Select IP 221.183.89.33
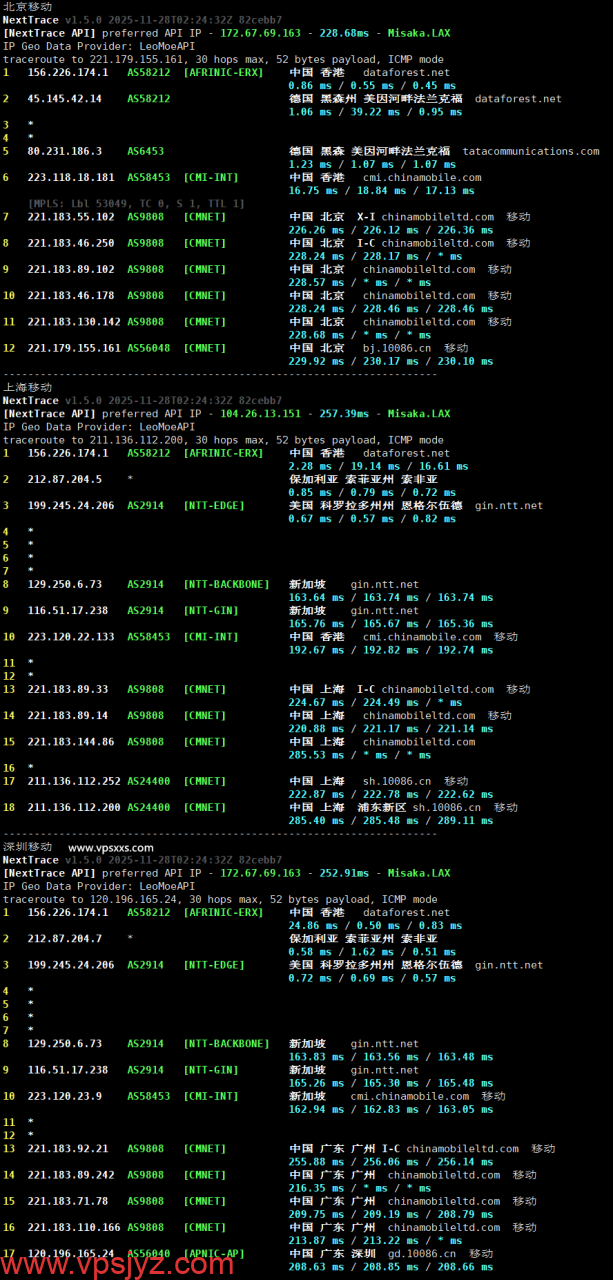The width and height of the screenshot is (613, 1280). [68, 689]
